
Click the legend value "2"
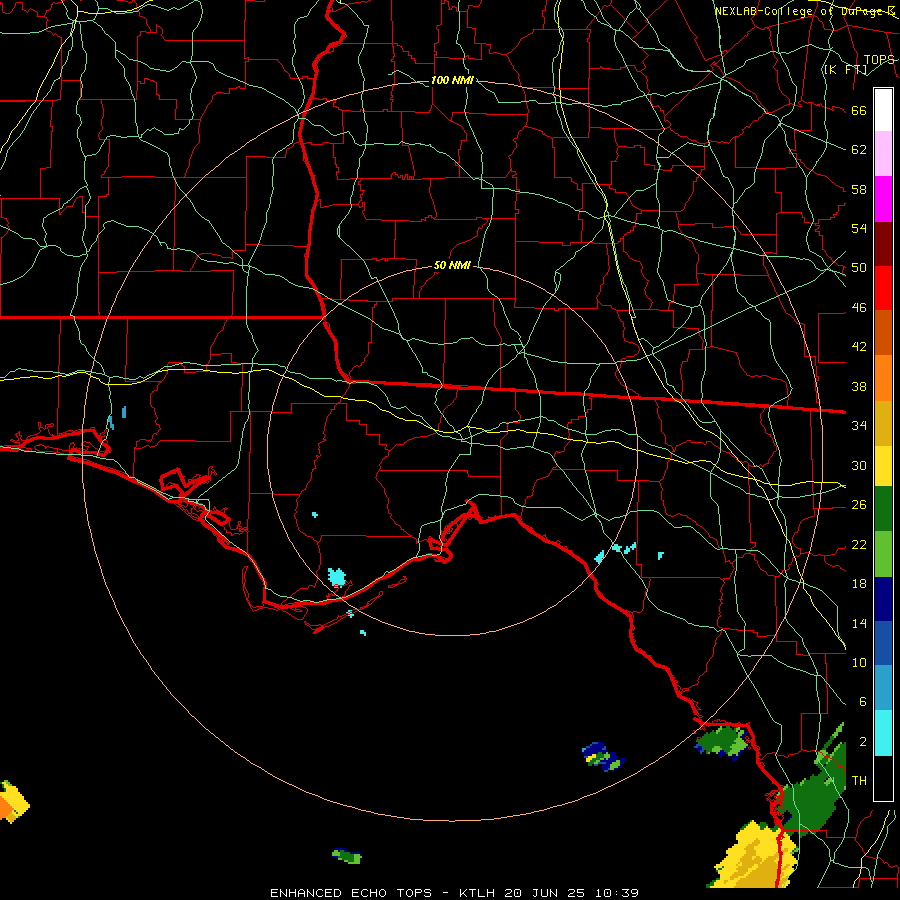862,742
